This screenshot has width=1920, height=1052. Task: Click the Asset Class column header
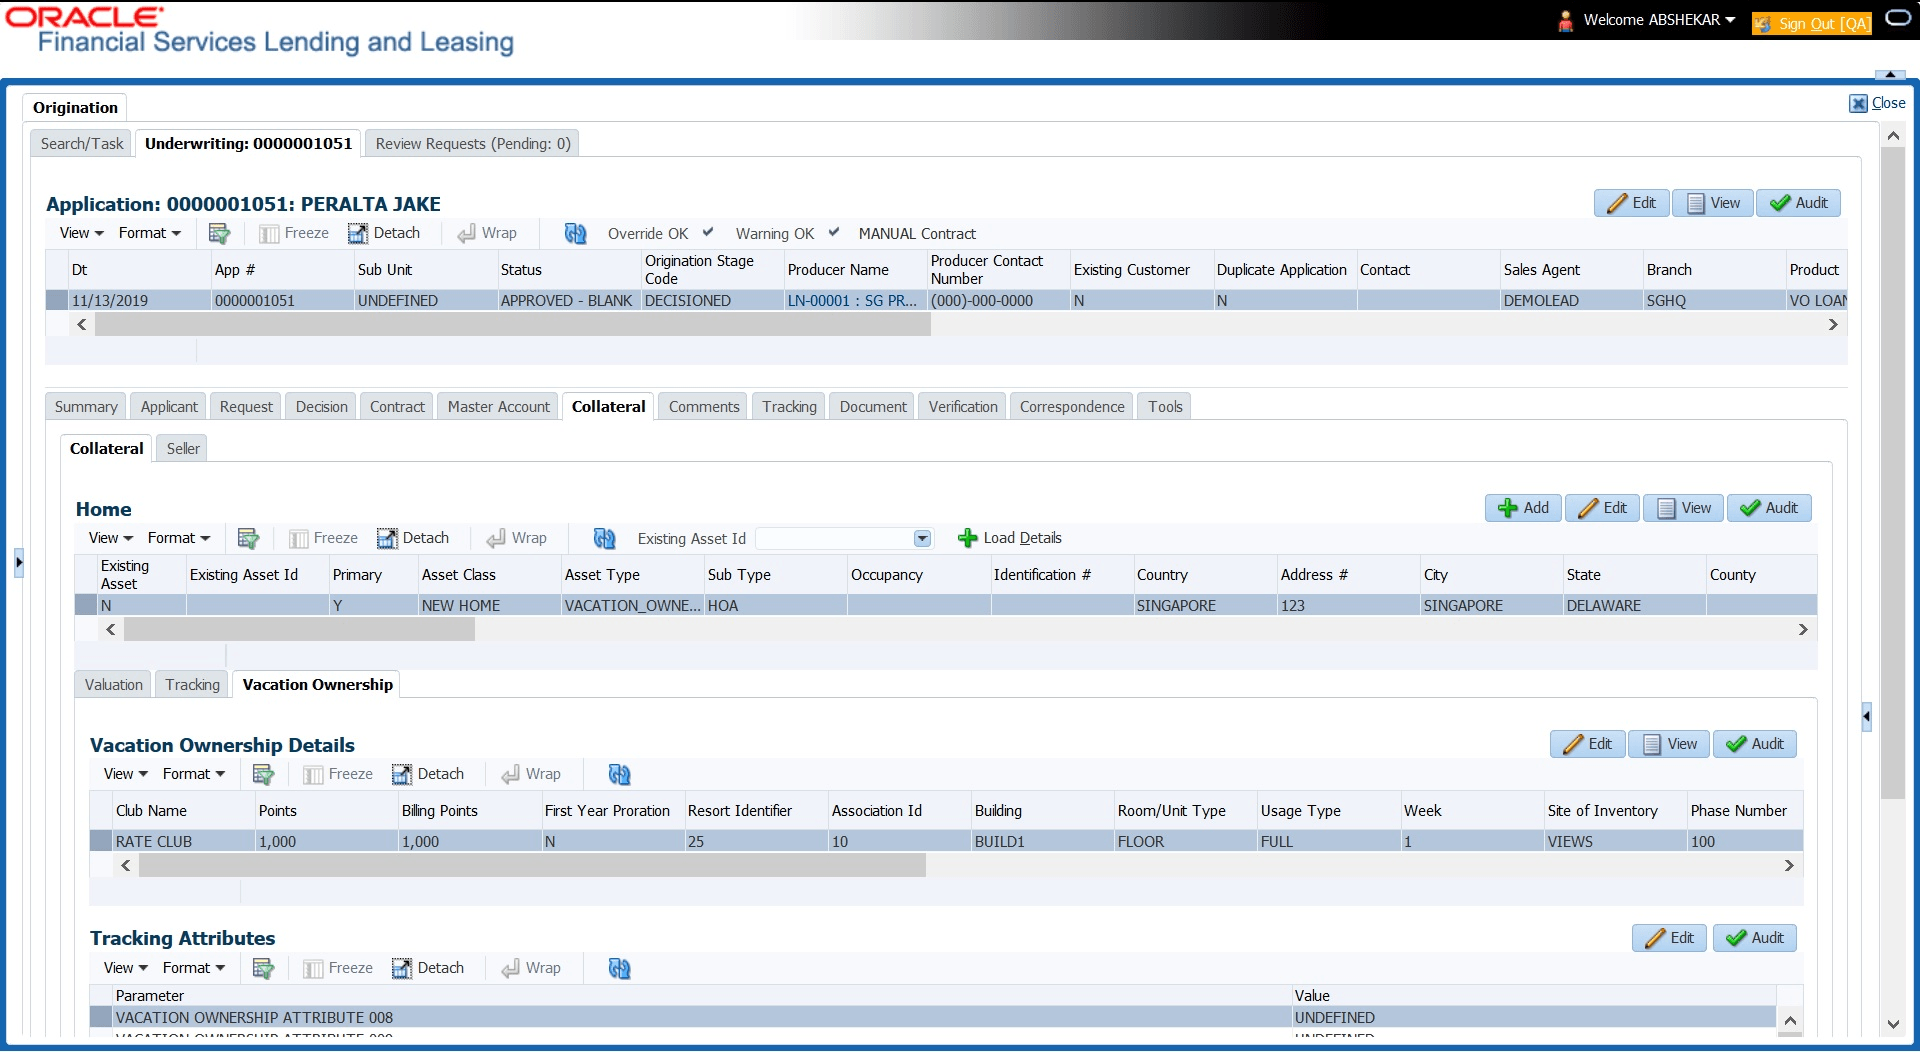click(x=459, y=575)
